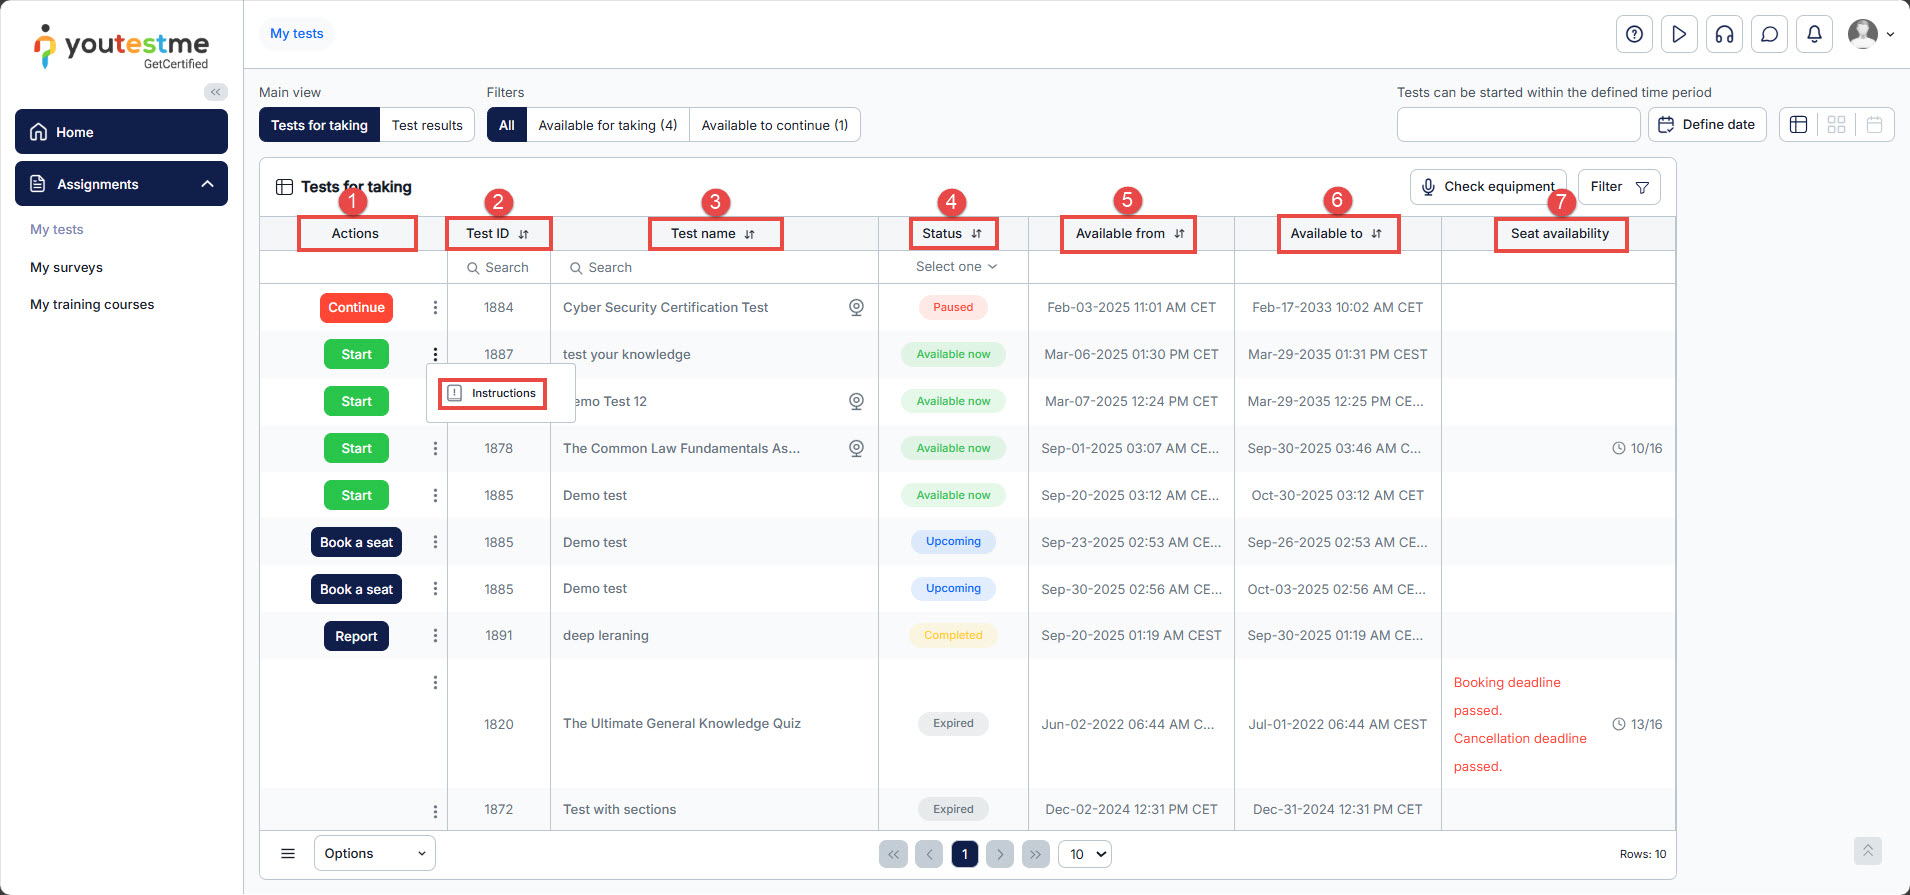The image size is (1910, 895).
Task: Open the headphones support icon
Action: tap(1724, 34)
